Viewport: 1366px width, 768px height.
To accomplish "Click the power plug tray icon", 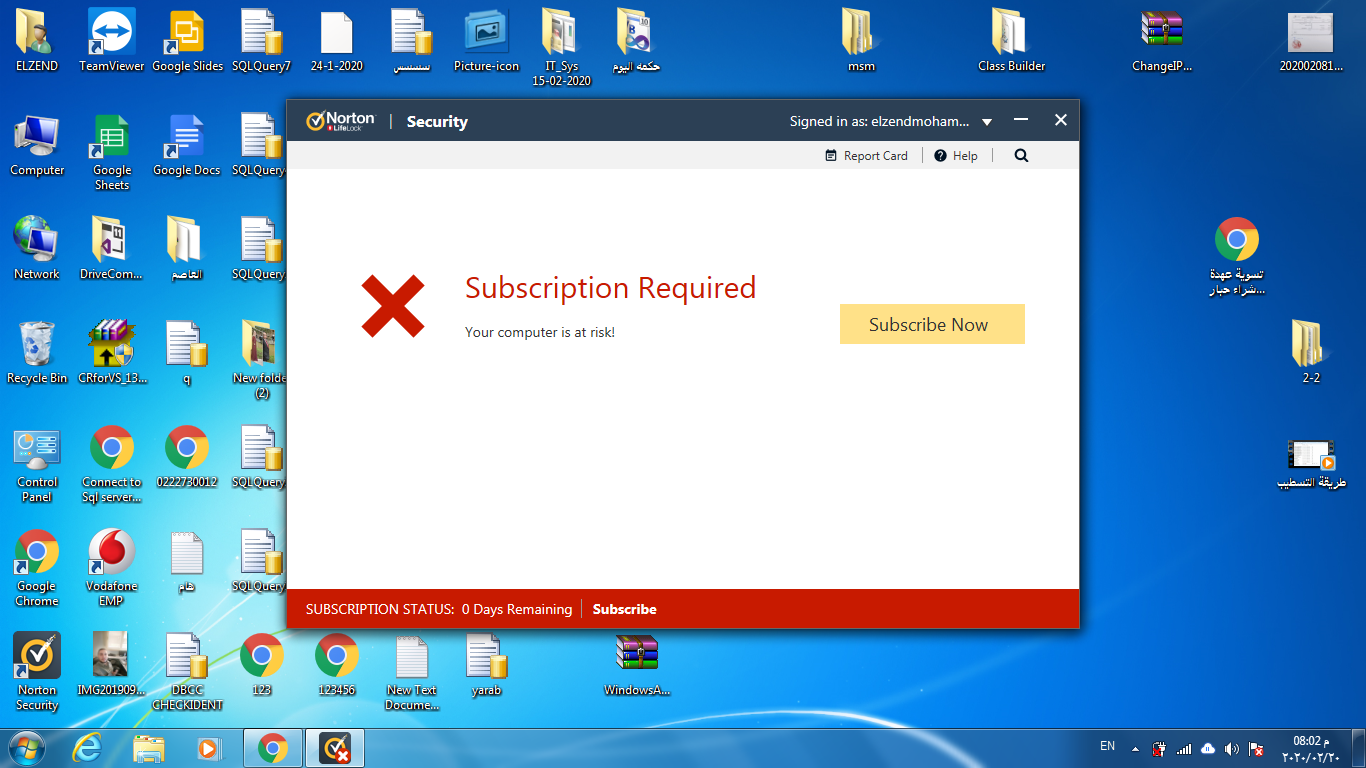I will [x=1160, y=748].
